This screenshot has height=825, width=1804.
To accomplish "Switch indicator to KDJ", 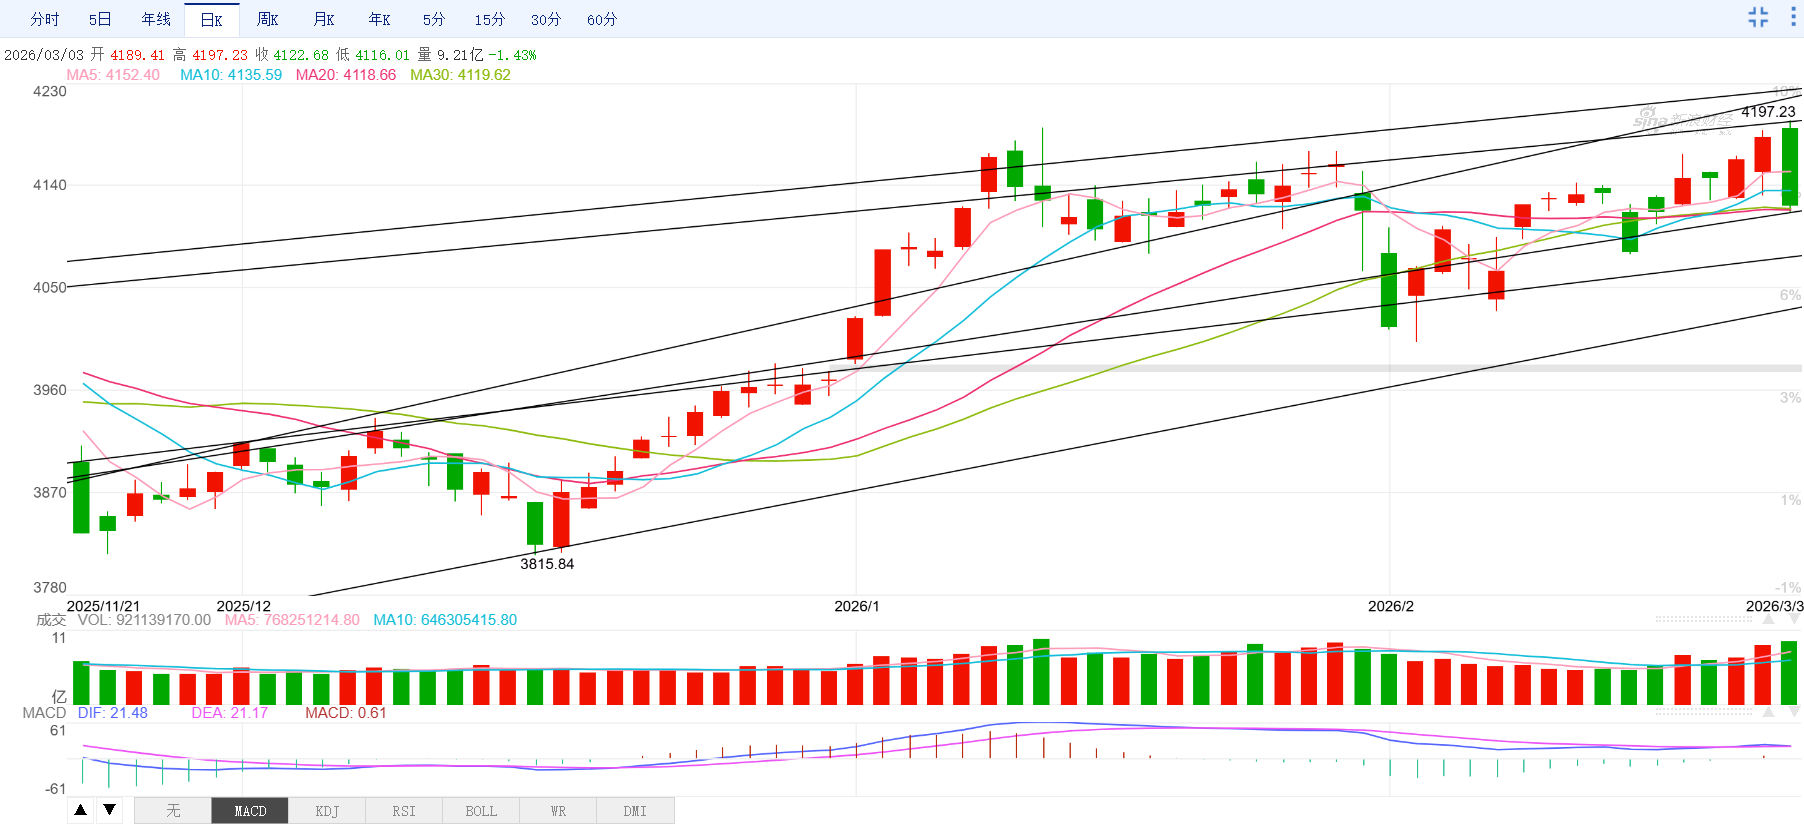I will [327, 811].
